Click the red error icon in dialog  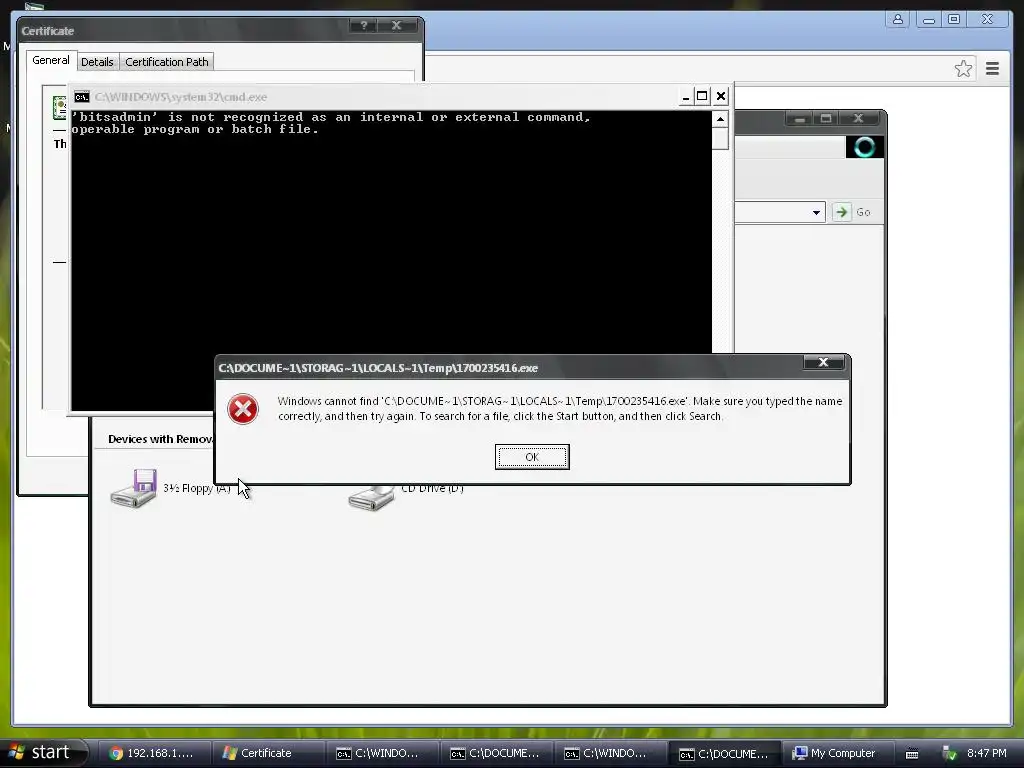pos(243,409)
